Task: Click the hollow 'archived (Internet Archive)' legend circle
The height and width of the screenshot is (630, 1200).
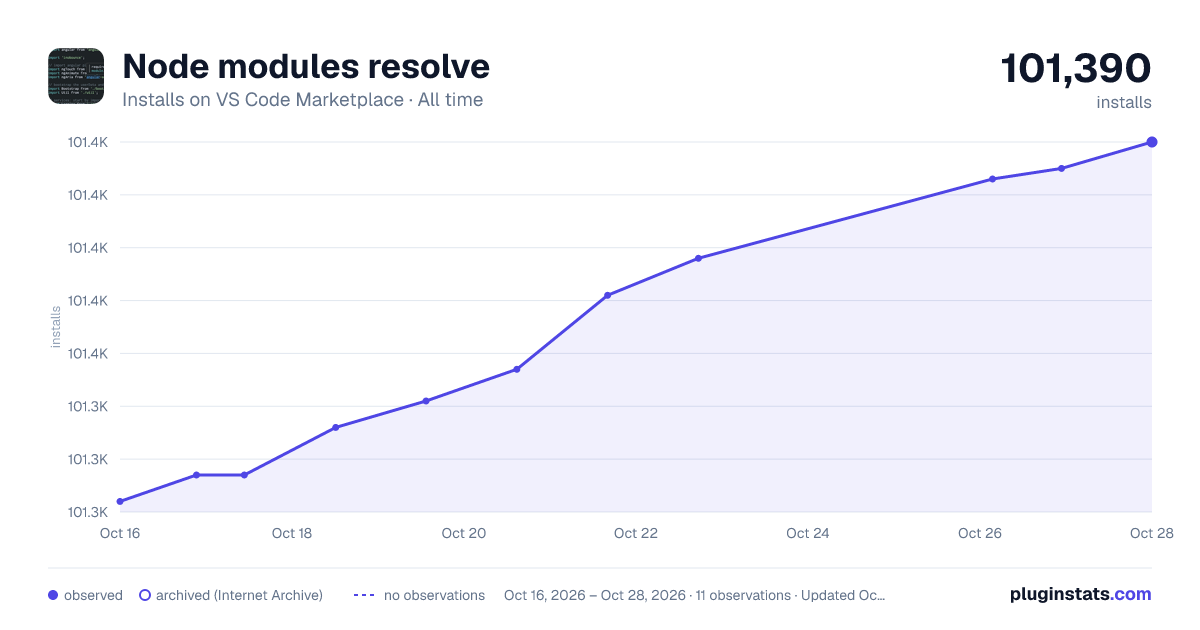Action: [x=144, y=595]
